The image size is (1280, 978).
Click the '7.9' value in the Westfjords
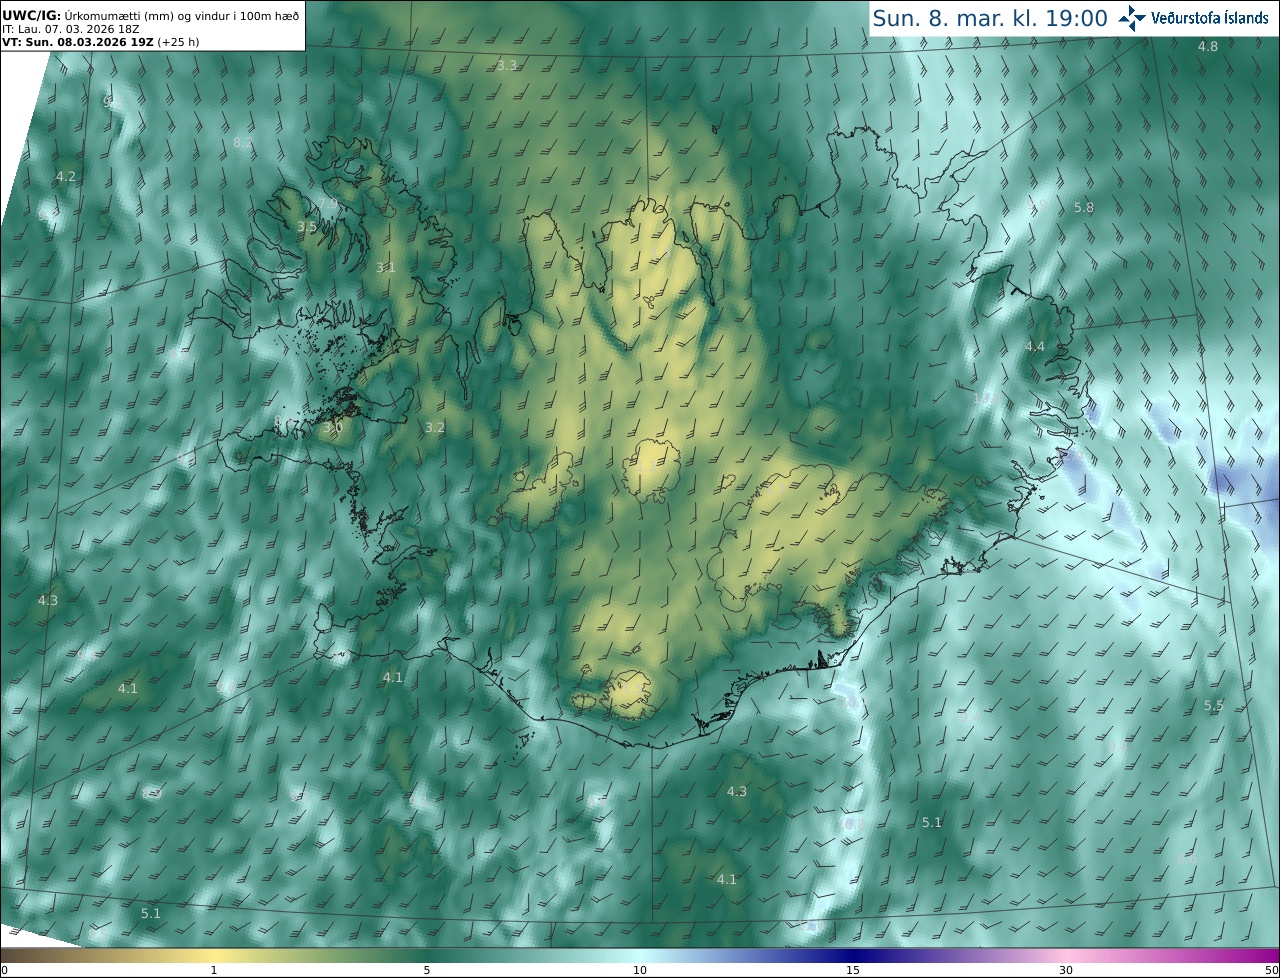pos(328,204)
